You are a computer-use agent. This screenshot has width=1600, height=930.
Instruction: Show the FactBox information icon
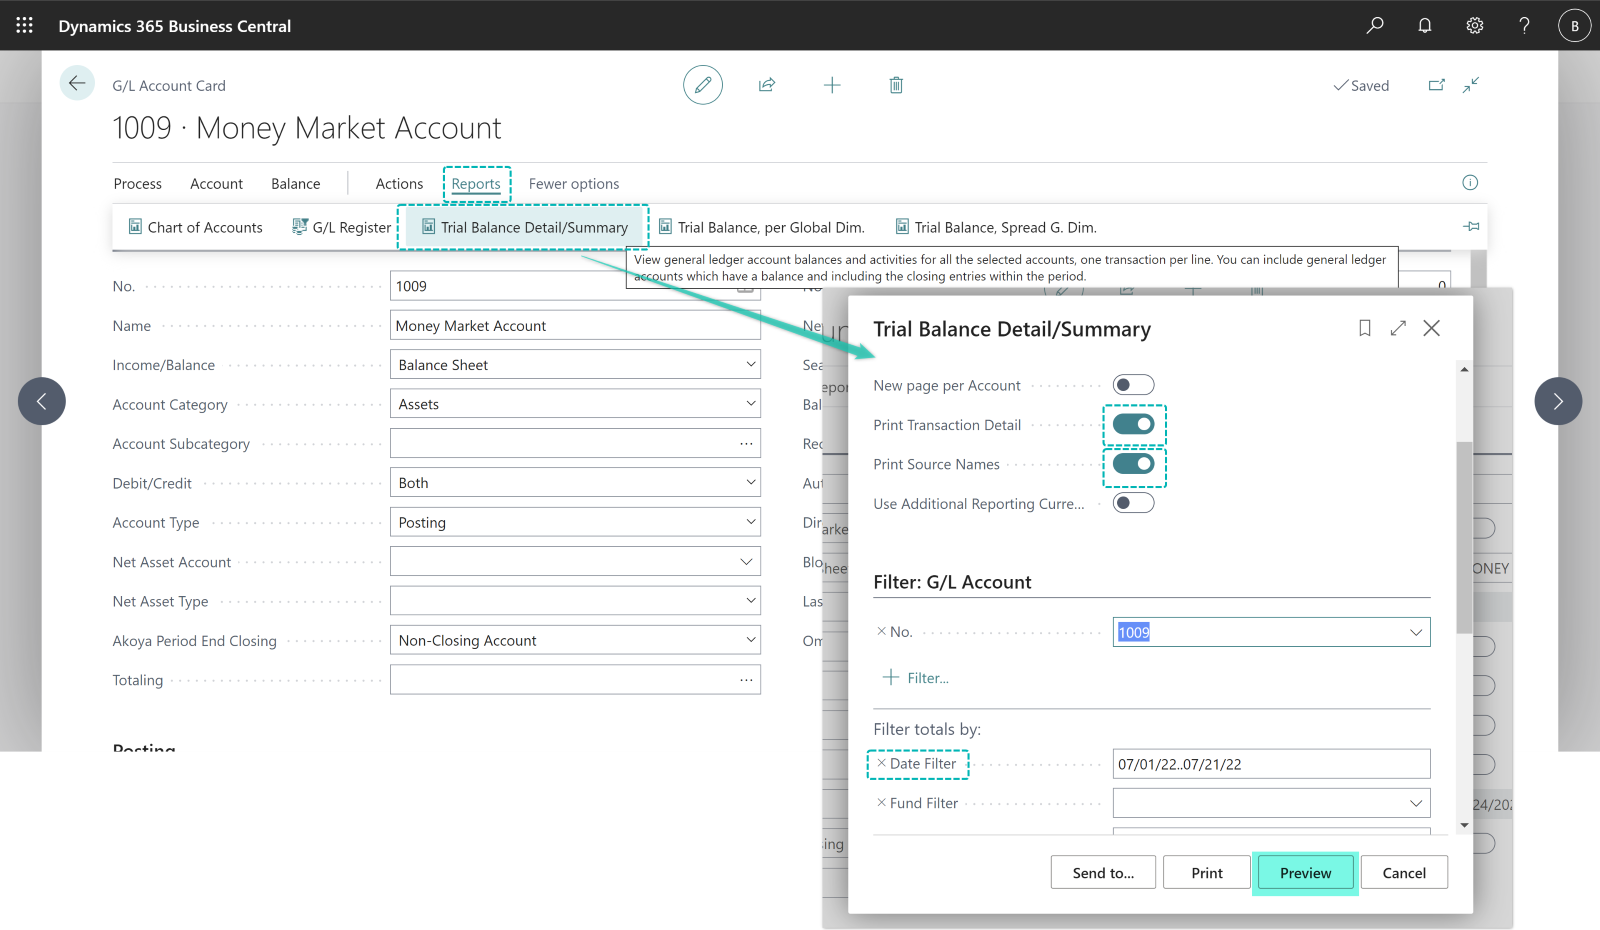pyautogui.click(x=1470, y=182)
